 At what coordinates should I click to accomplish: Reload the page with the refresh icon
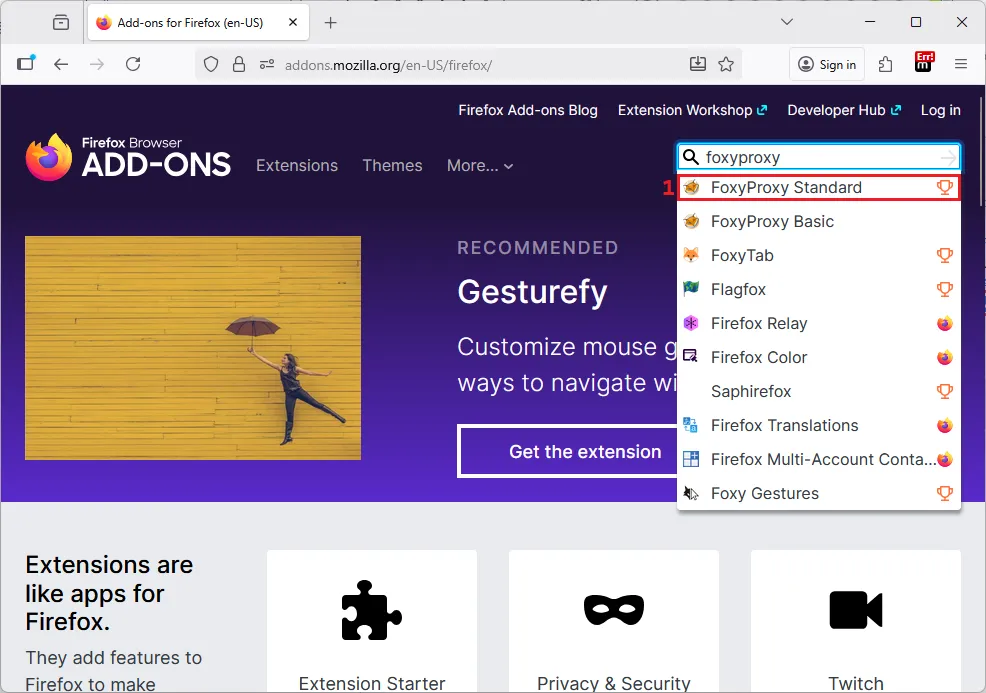[x=133, y=64]
